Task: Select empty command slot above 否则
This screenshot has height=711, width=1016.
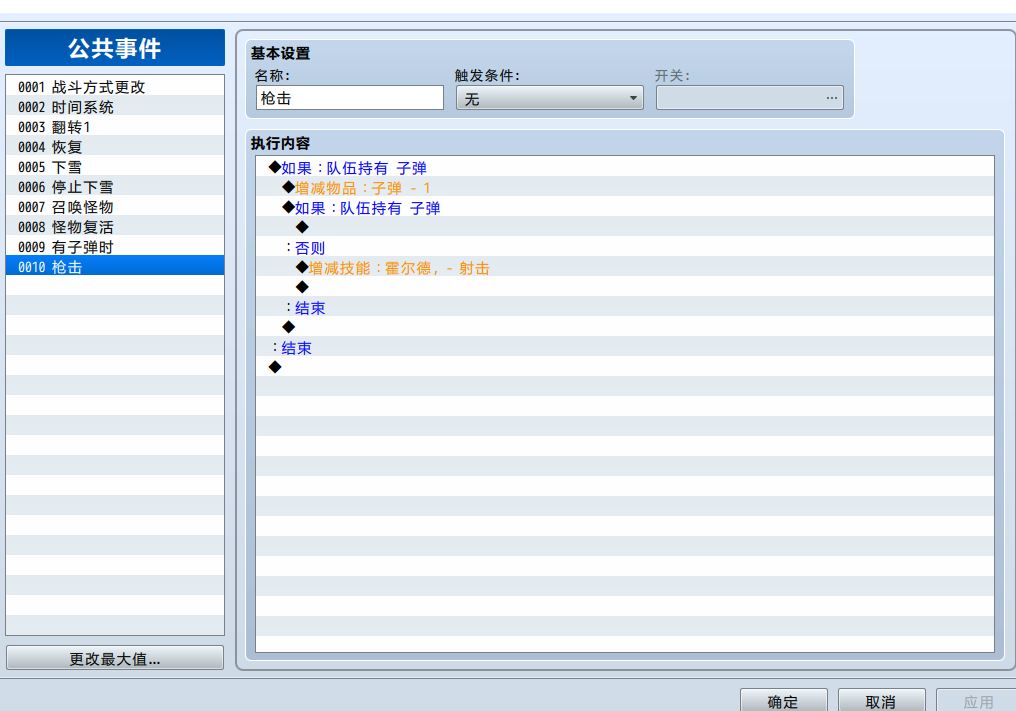Action: point(625,227)
